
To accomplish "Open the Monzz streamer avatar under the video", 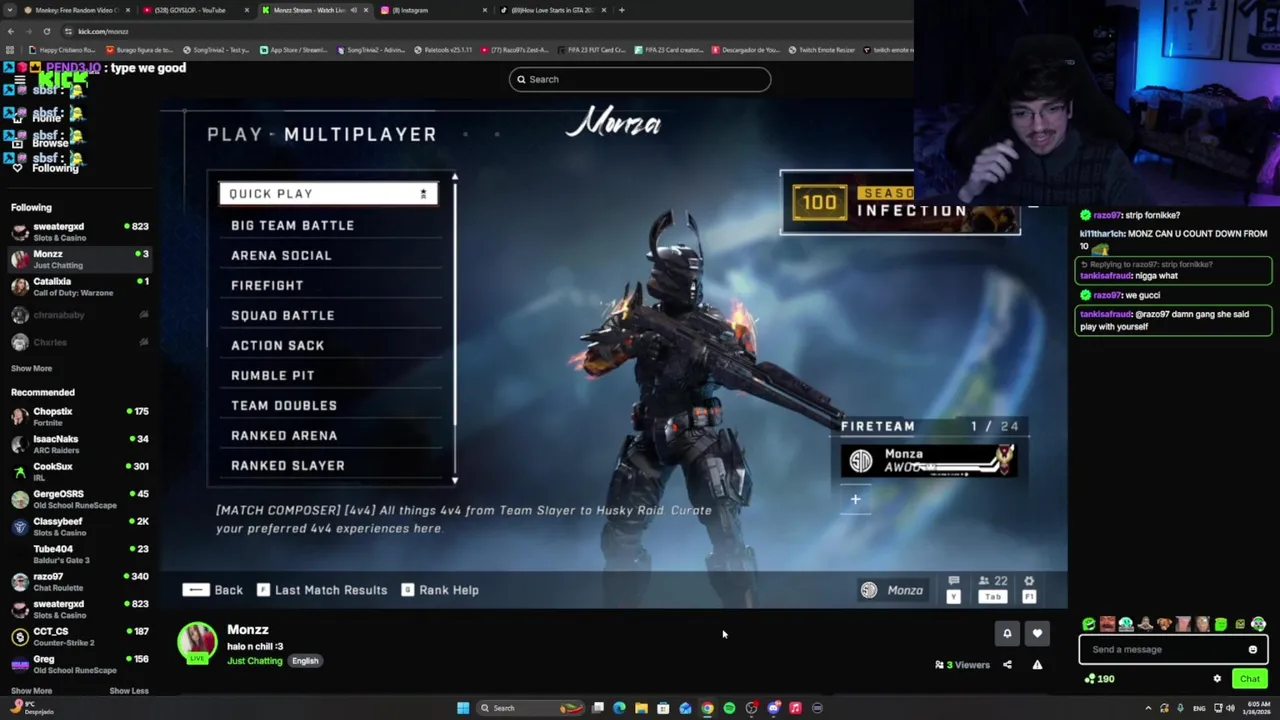I will coord(197,642).
